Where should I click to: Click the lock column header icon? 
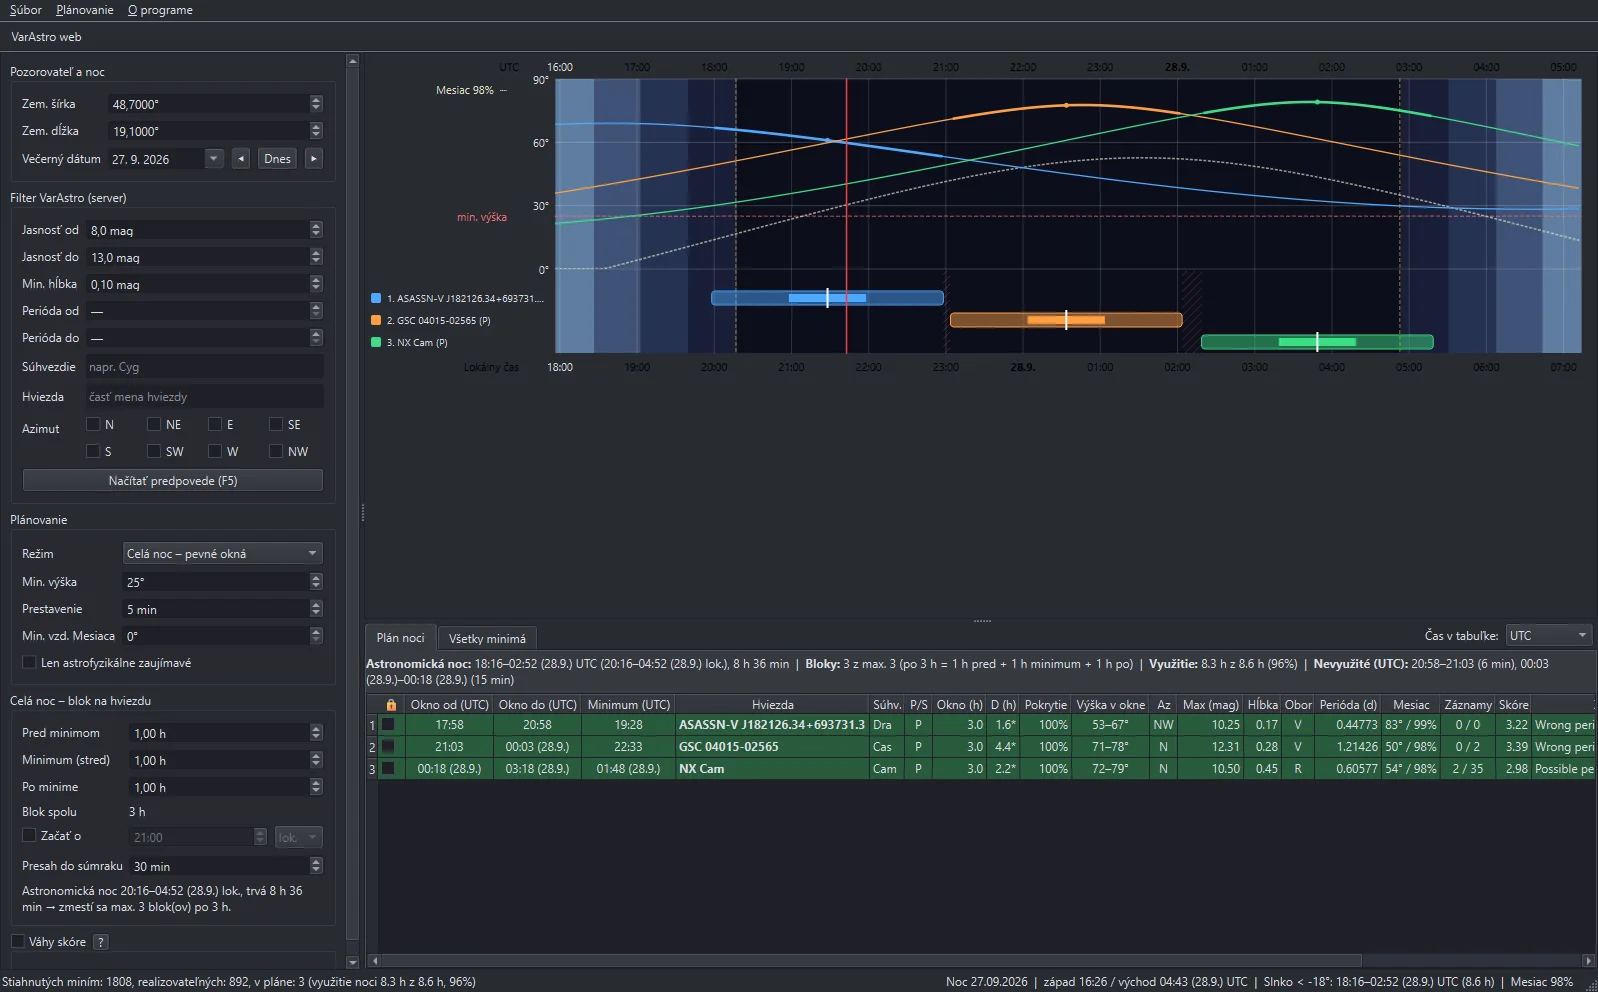(391, 705)
